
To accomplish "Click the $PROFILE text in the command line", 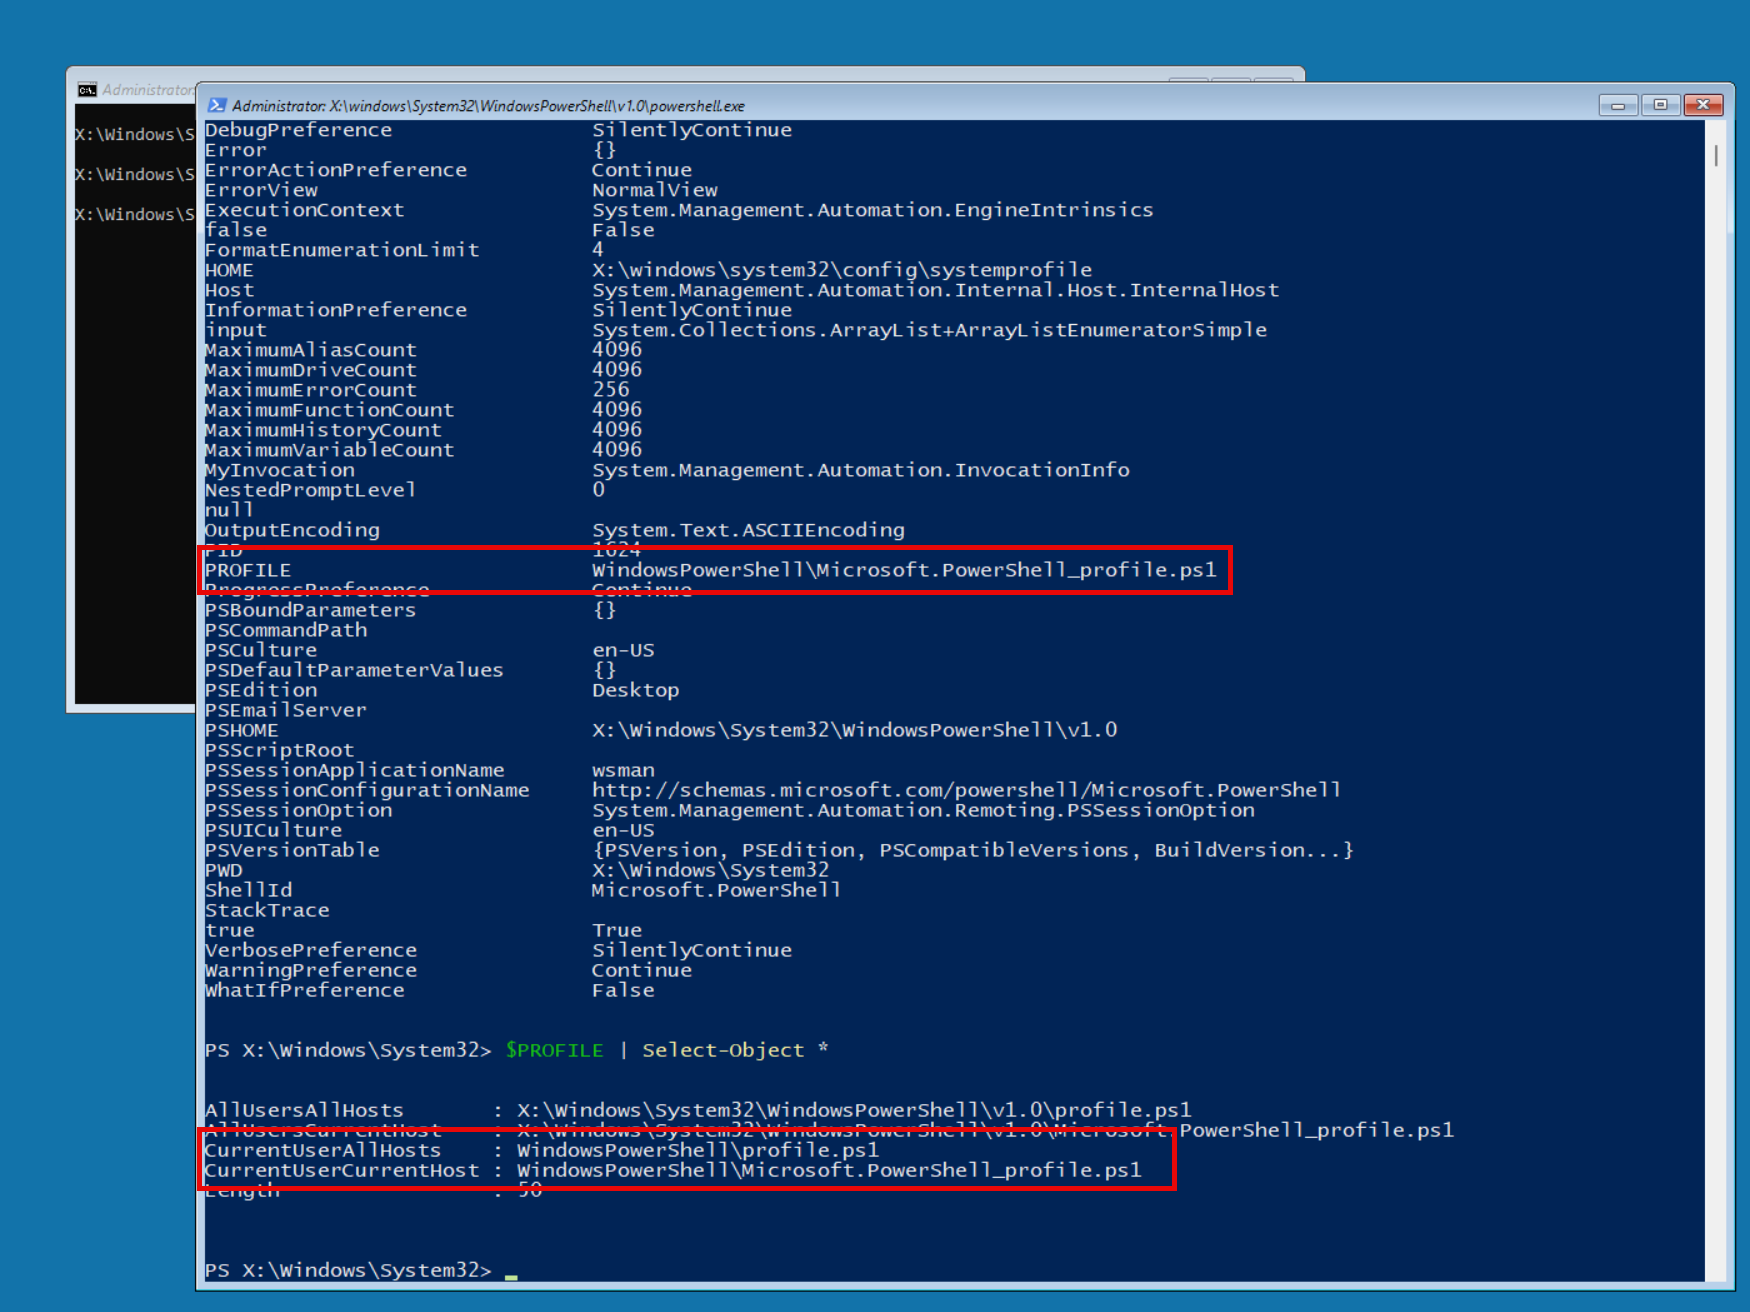I will pos(554,1050).
